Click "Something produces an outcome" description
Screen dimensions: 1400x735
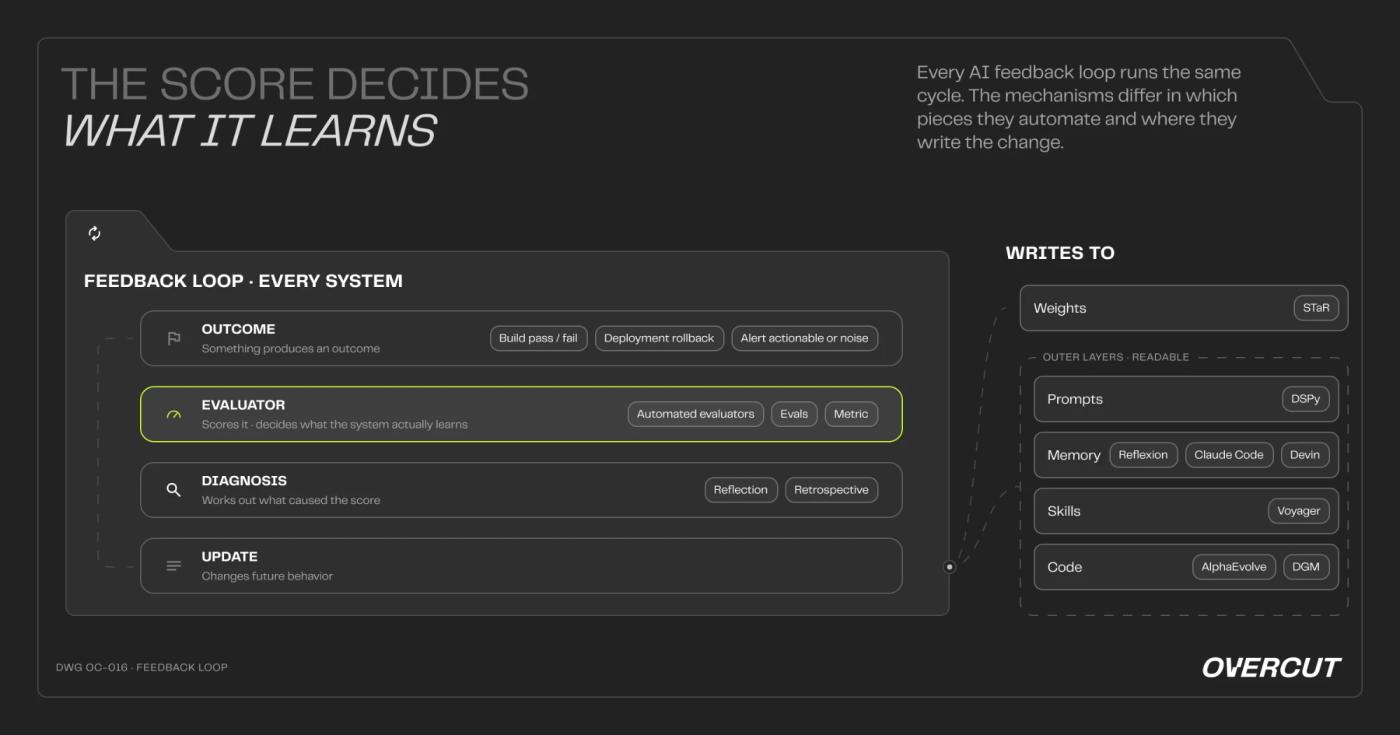[291, 349]
